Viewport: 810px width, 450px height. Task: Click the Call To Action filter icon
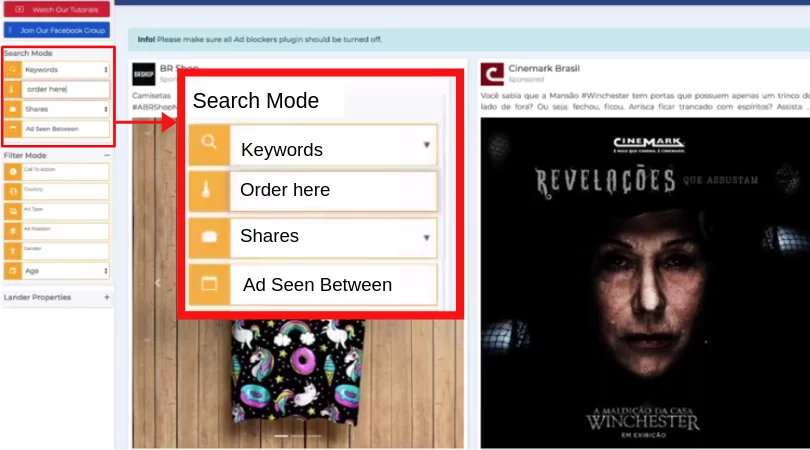[13, 172]
